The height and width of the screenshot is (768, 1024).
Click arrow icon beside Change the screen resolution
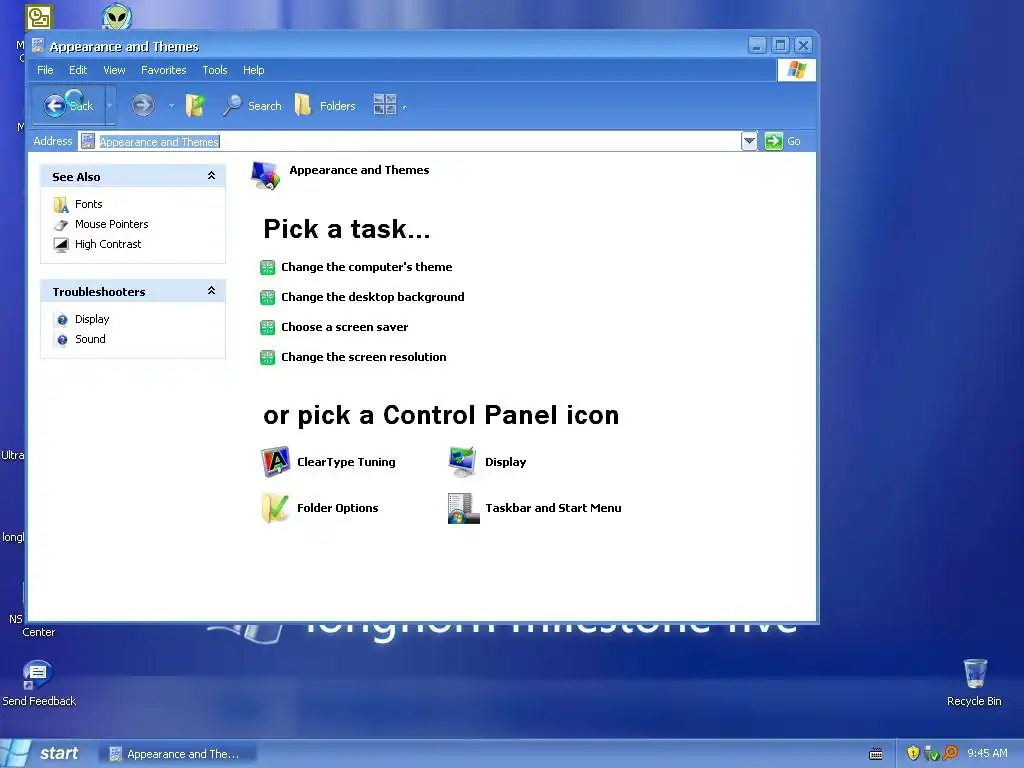point(267,357)
